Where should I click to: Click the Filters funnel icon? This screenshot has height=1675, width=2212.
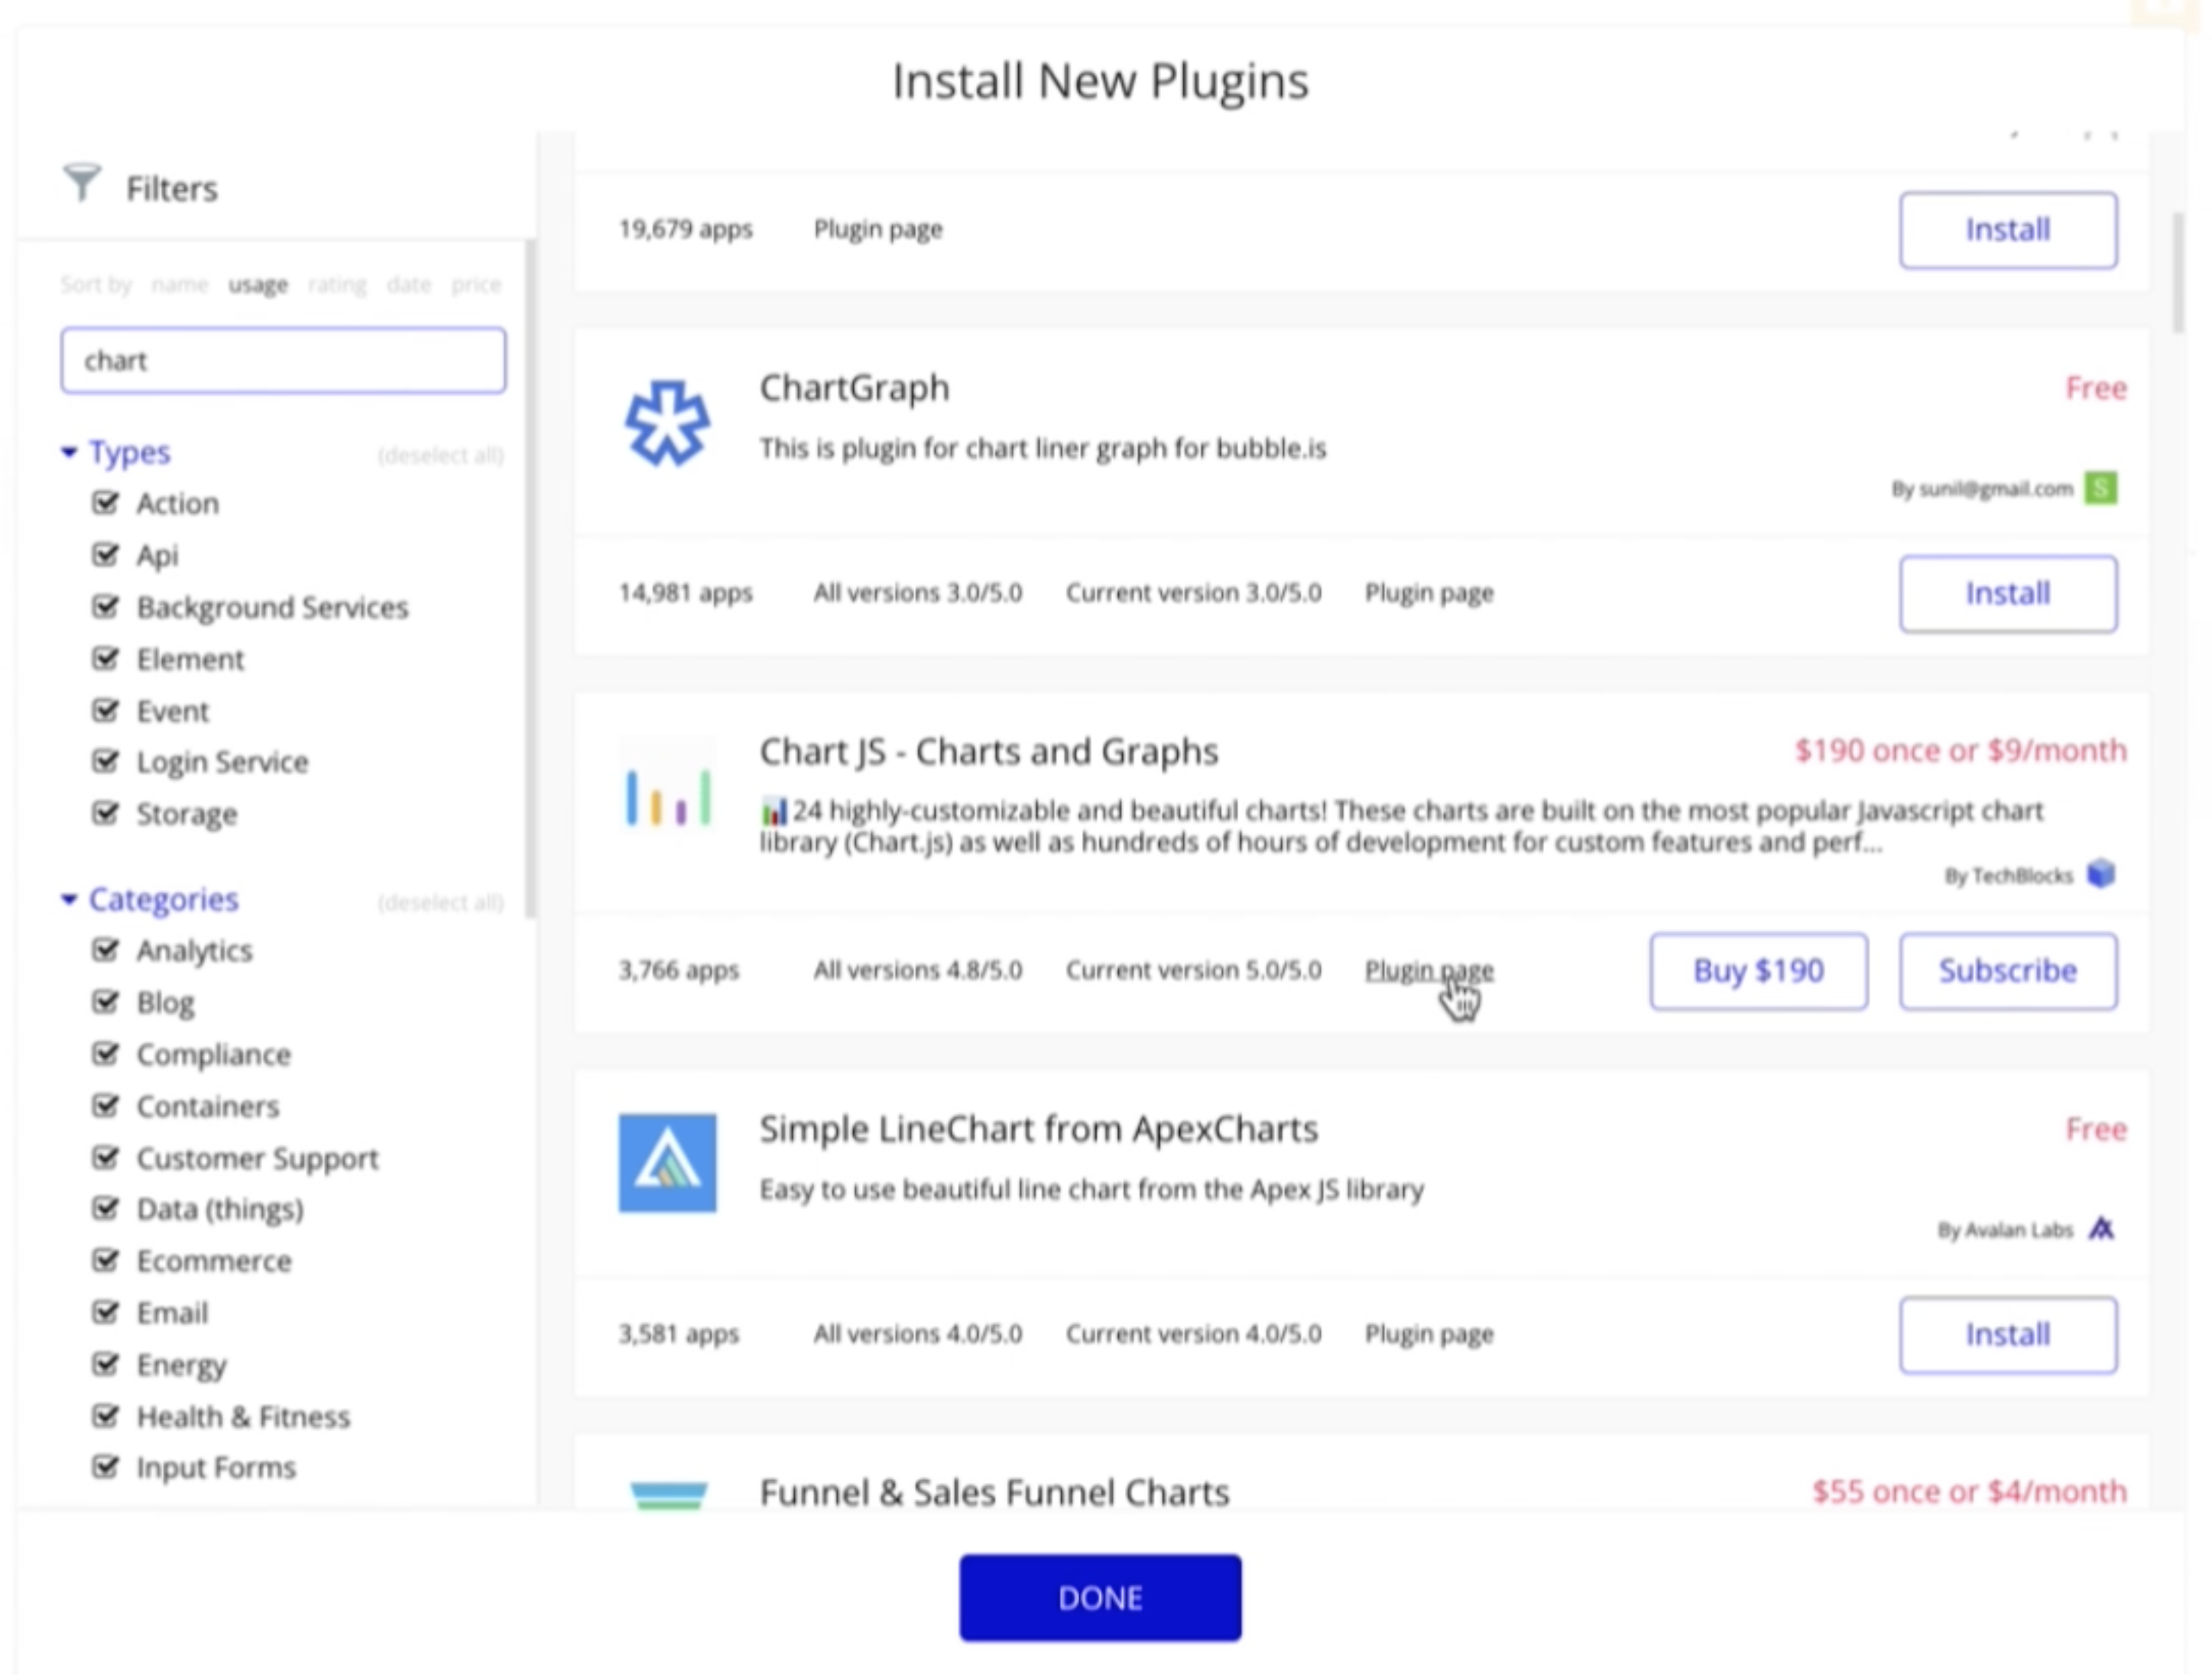click(82, 183)
